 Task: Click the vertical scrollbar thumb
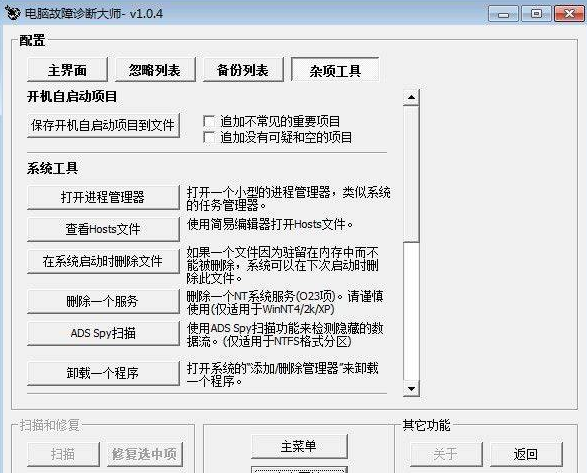tap(411, 174)
